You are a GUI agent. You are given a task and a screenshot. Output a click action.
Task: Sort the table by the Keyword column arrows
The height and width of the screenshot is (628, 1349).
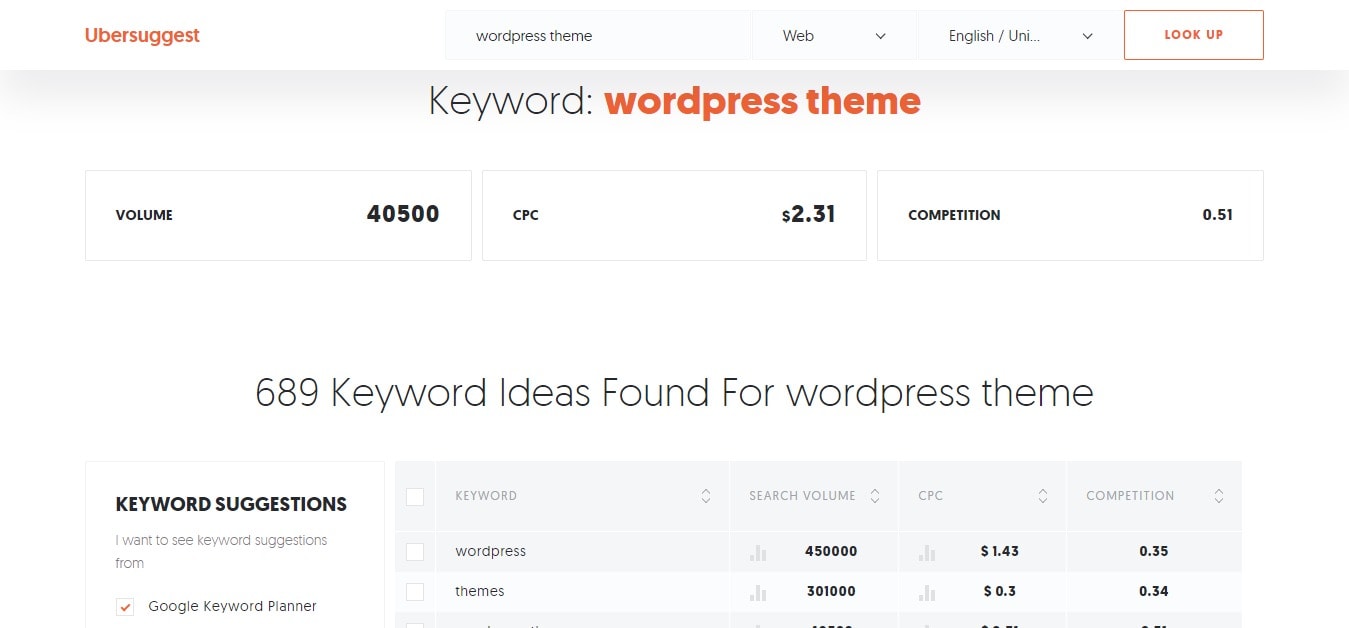(x=706, y=496)
